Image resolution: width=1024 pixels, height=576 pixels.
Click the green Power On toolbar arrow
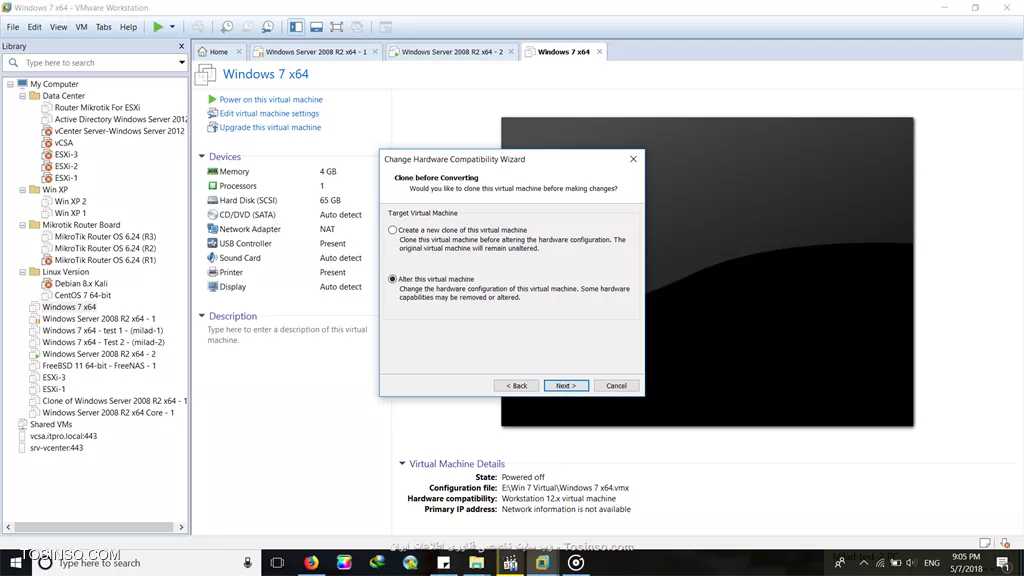coord(158,27)
